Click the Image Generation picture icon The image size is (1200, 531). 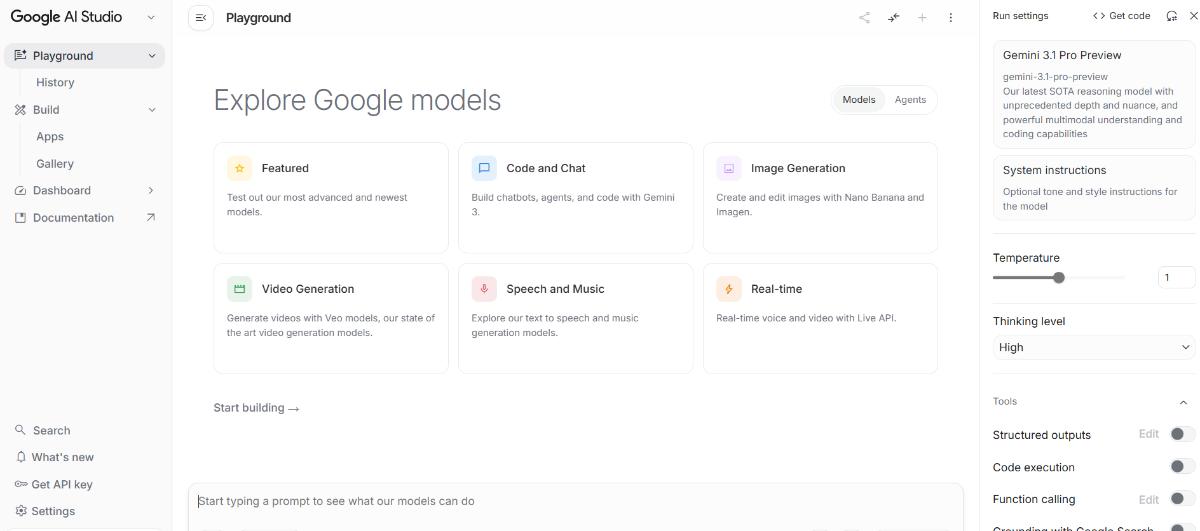[x=729, y=168]
